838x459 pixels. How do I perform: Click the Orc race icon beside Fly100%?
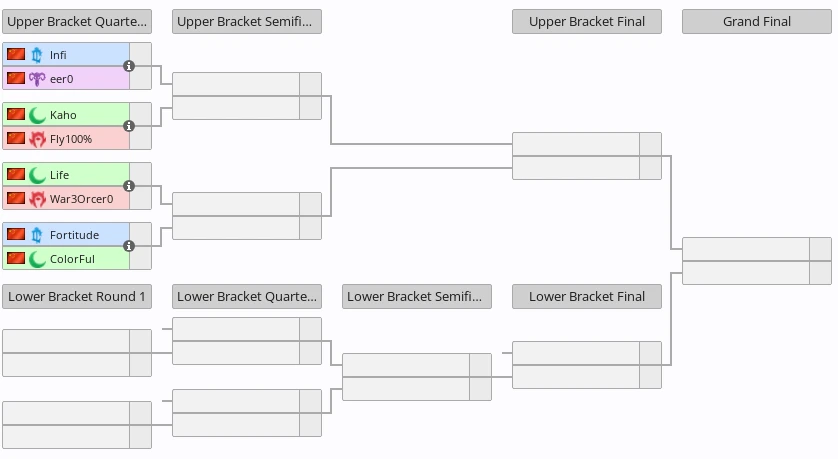click(x=37, y=138)
